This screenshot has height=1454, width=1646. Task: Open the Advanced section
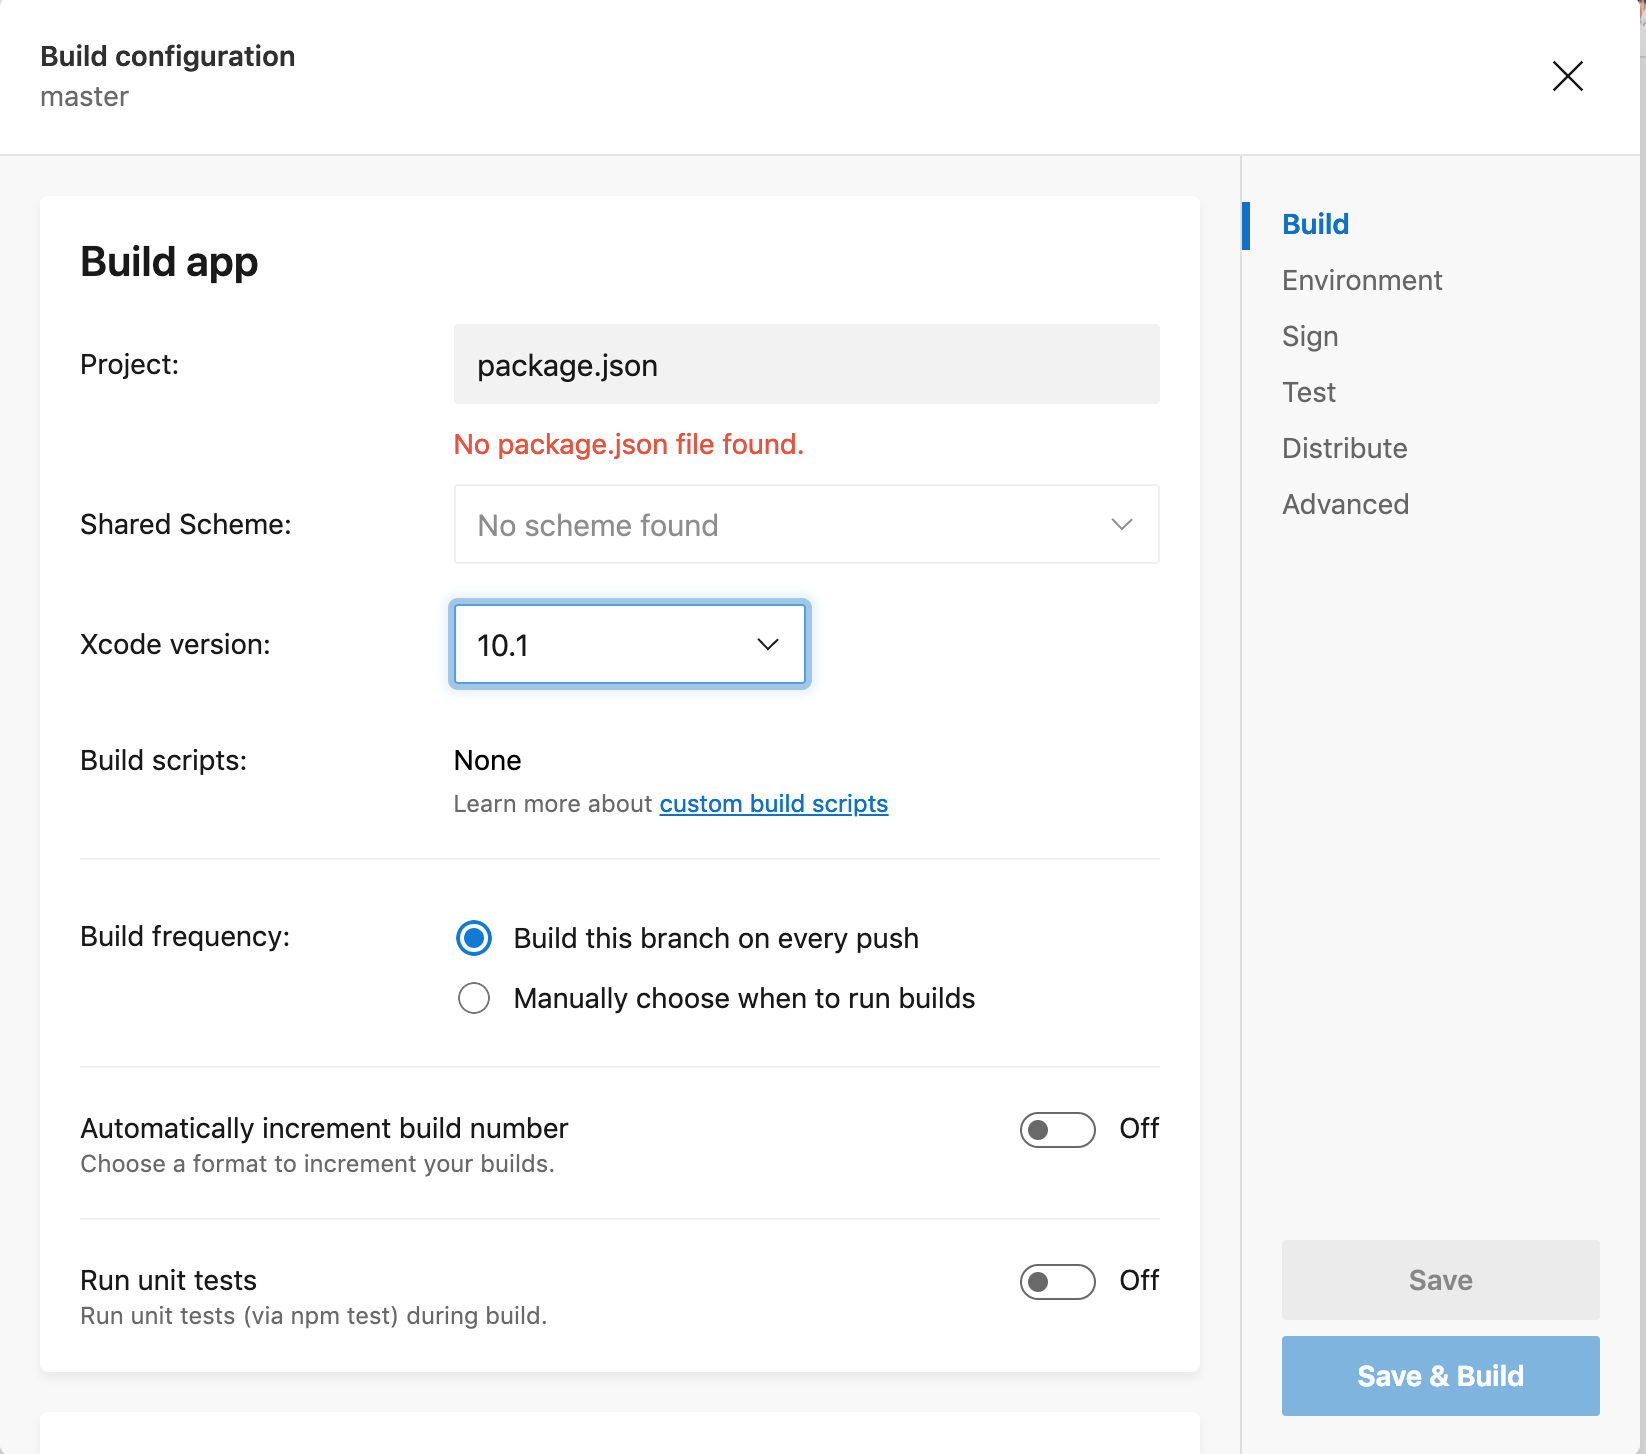(1345, 504)
